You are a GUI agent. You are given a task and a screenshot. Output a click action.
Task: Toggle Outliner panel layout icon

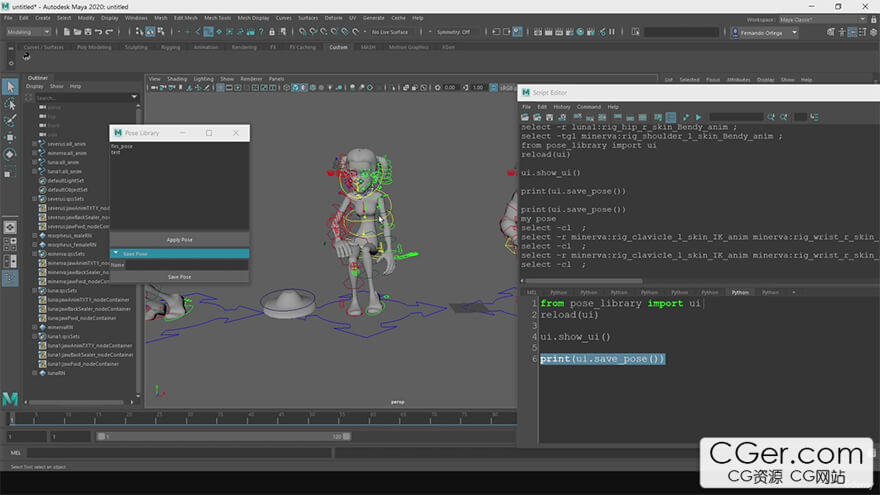(x=10, y=278)
